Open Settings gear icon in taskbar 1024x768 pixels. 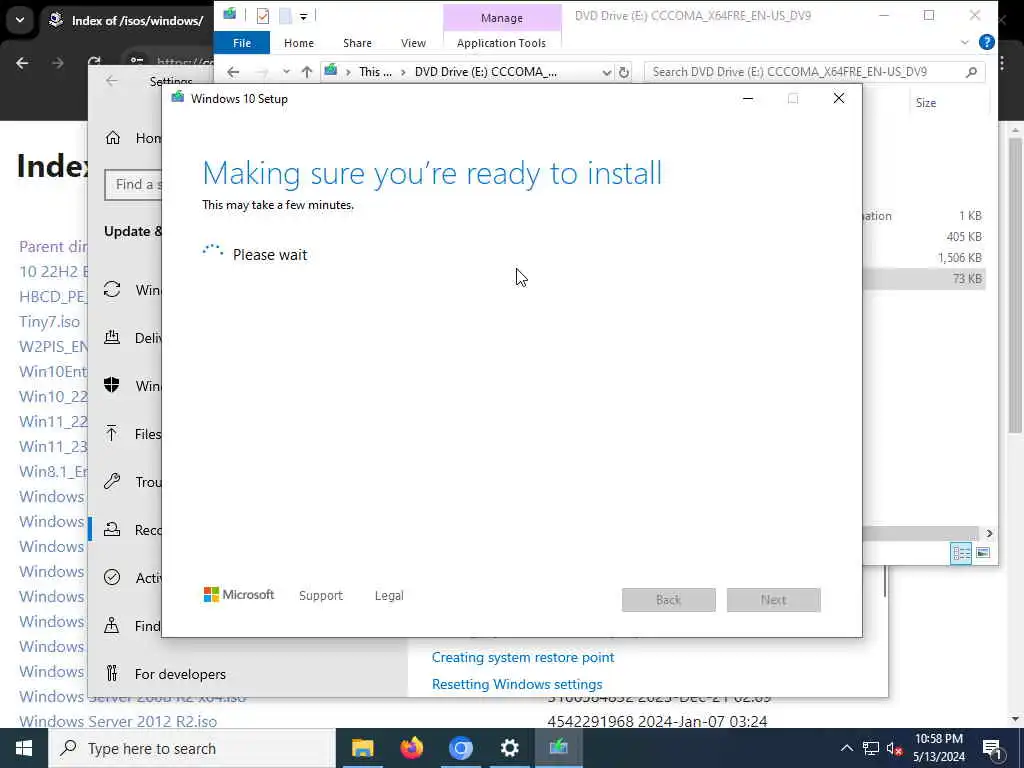tap(509, 748)
